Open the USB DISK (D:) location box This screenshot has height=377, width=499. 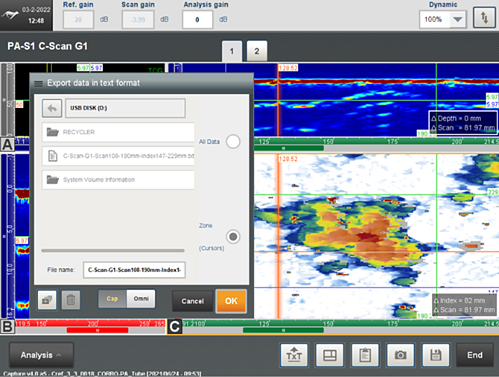coord(125,108)
